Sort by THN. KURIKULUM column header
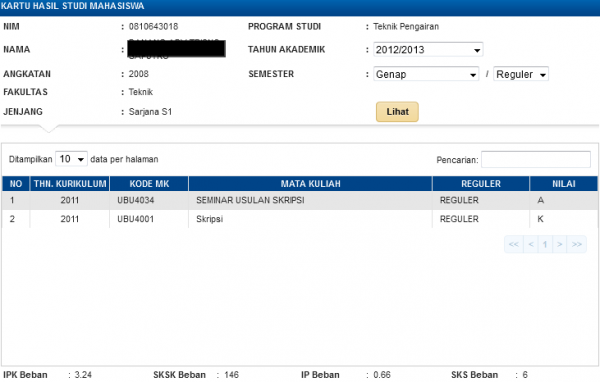The image size is (600, 382). [70, 184]
